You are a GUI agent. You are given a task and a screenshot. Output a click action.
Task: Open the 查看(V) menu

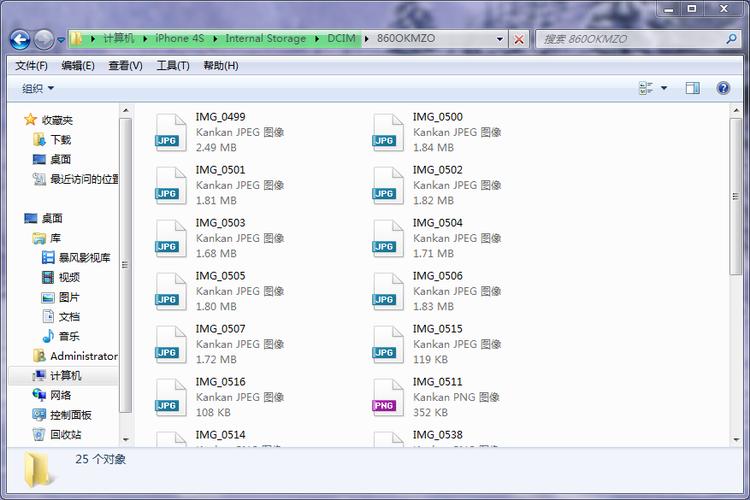[x=125, y=66]
